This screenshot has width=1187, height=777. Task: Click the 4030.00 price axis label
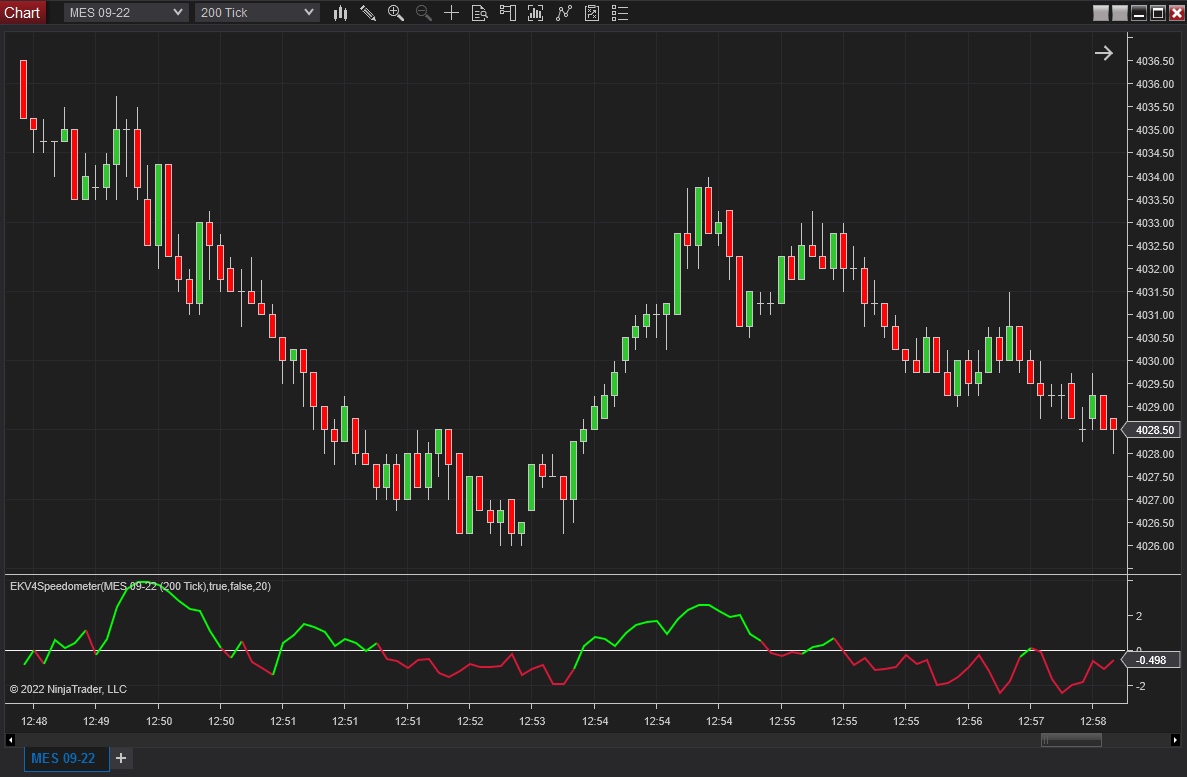(1155, 361)
